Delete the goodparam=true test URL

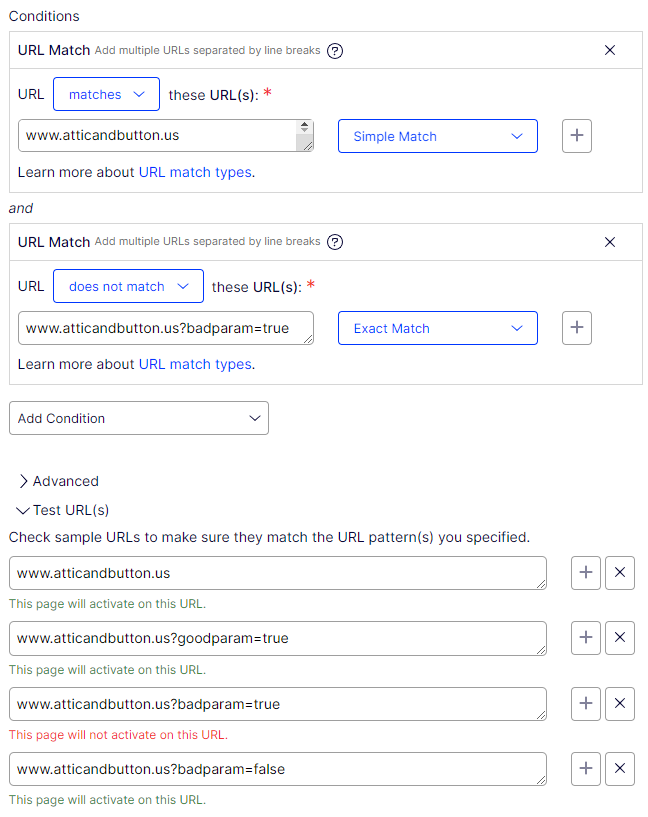click(x=620, y=638)
